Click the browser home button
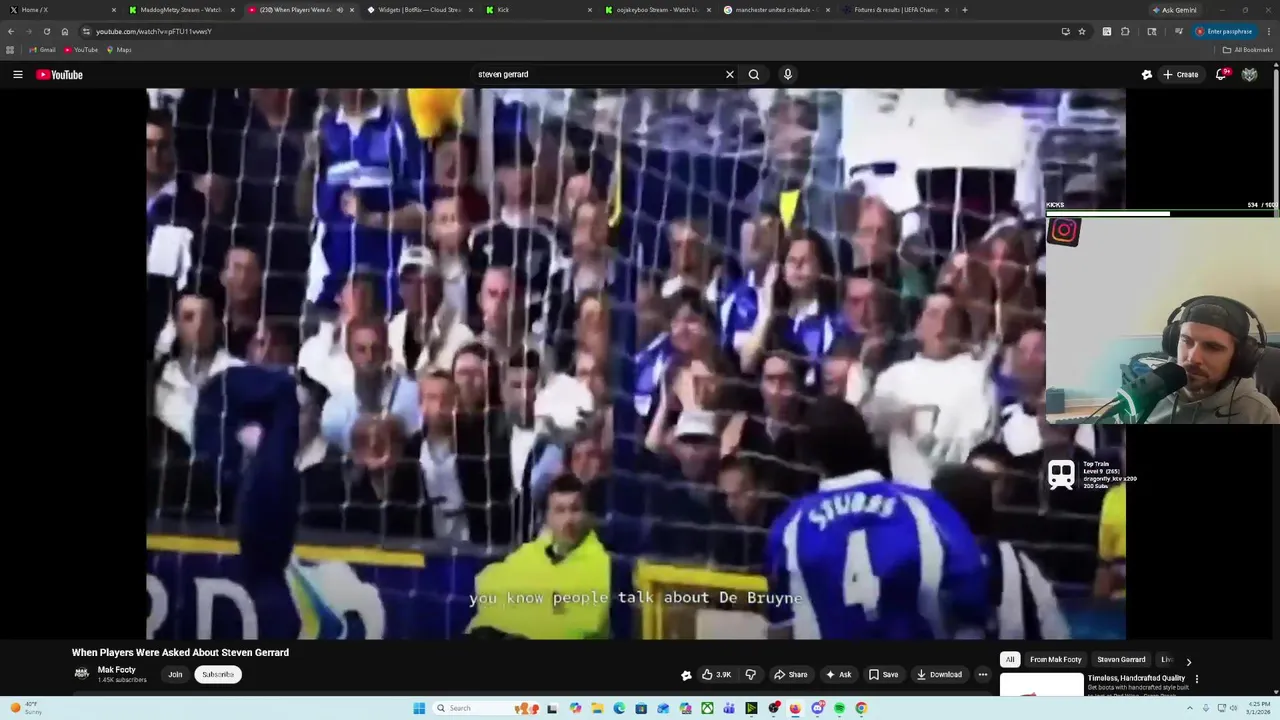The image size is (1280, 720). click(x=65, y=31)
